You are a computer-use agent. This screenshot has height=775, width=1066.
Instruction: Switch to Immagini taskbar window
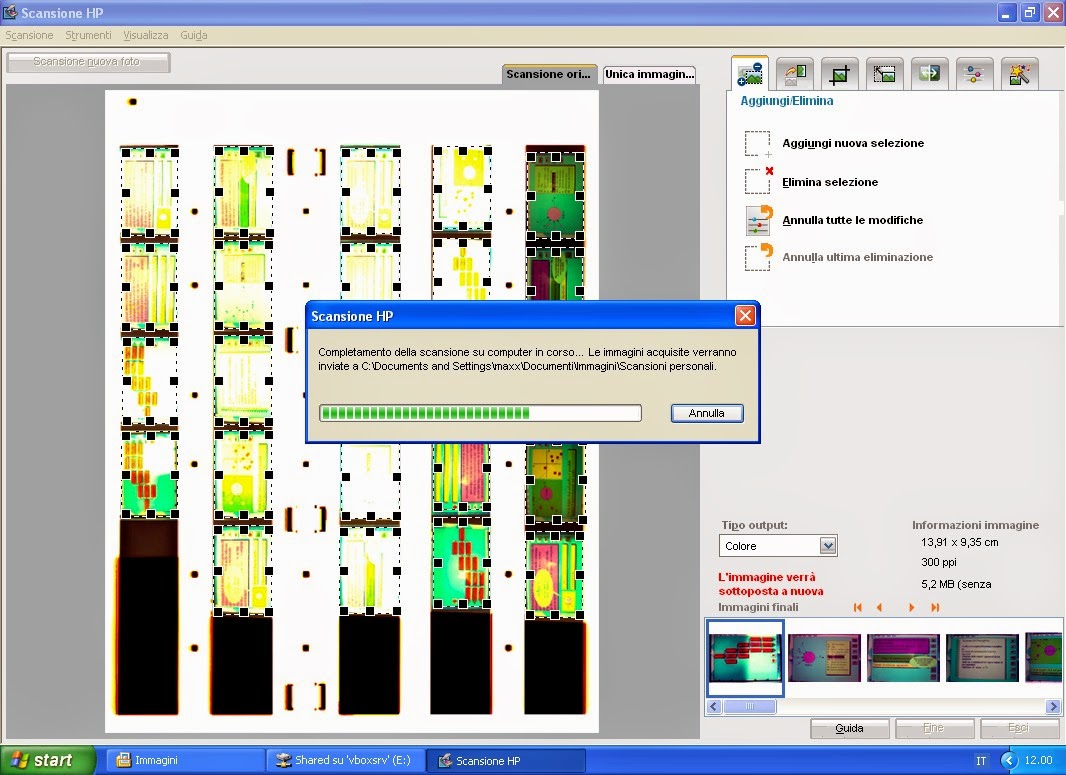pyautogui.click(x=185, y=760)
